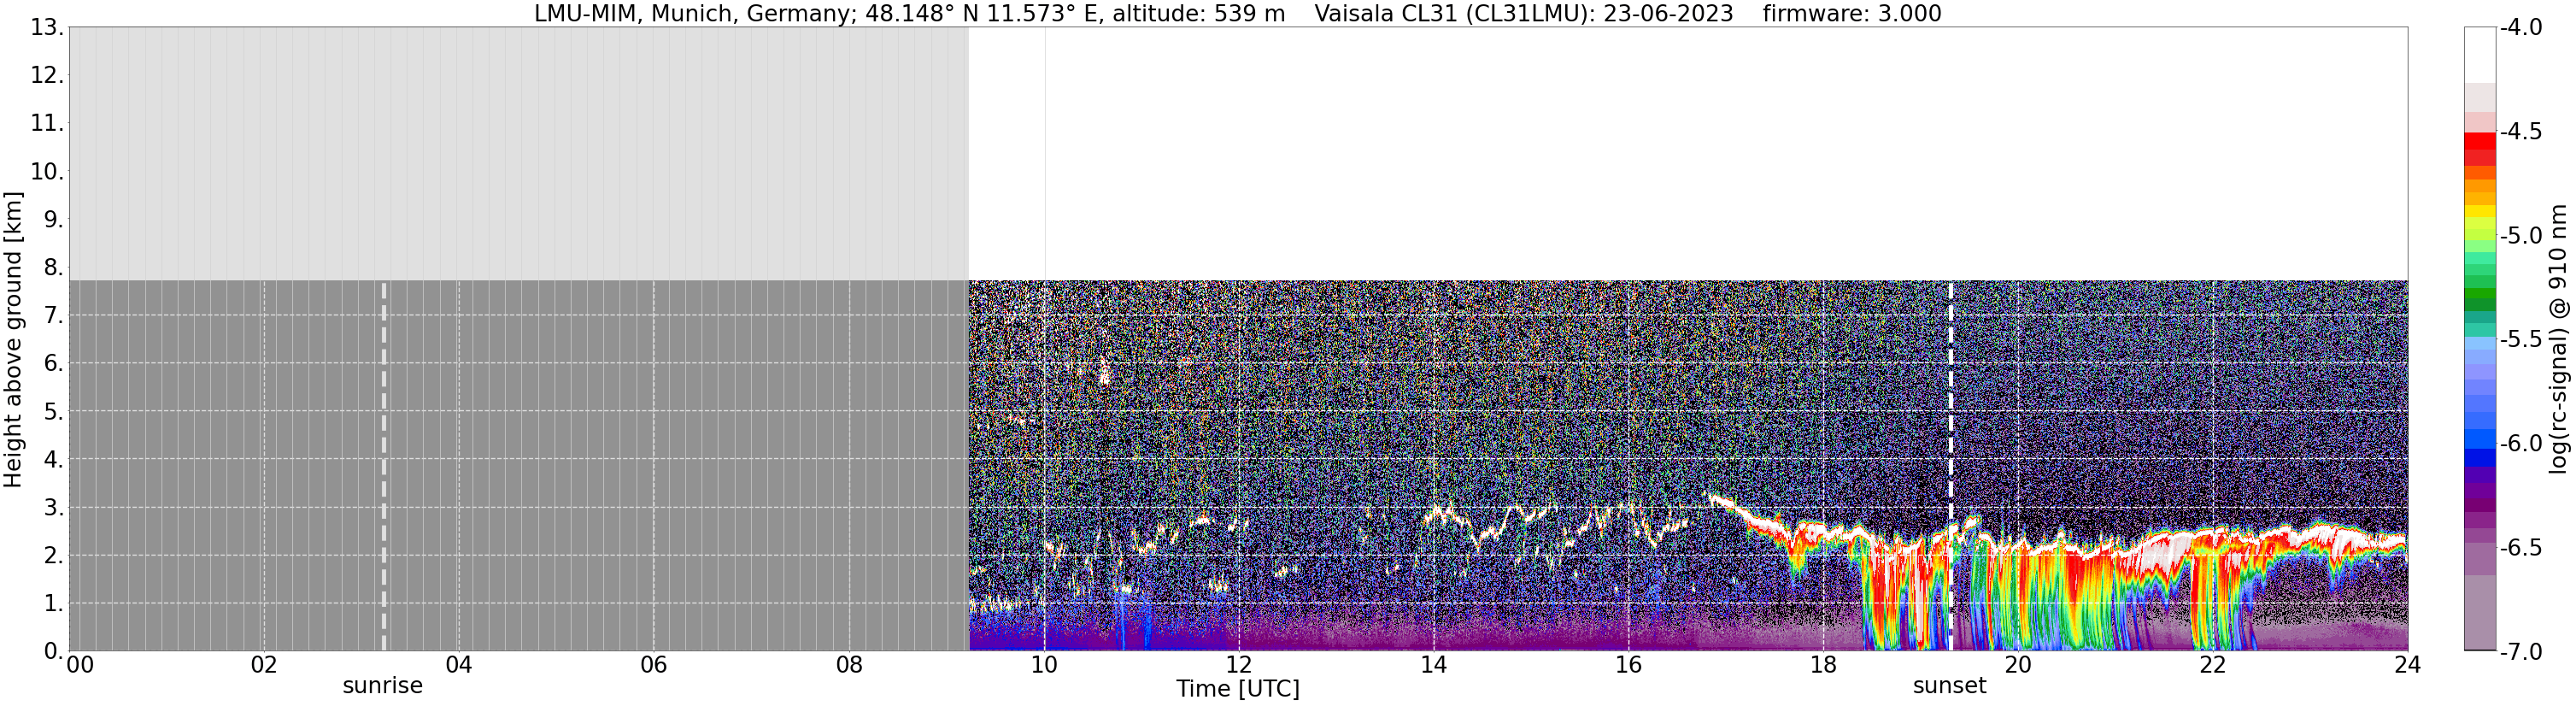Click the 'Time [UTC]' axis label
The image size is (2576, 706).
[x=1238, y=689]
